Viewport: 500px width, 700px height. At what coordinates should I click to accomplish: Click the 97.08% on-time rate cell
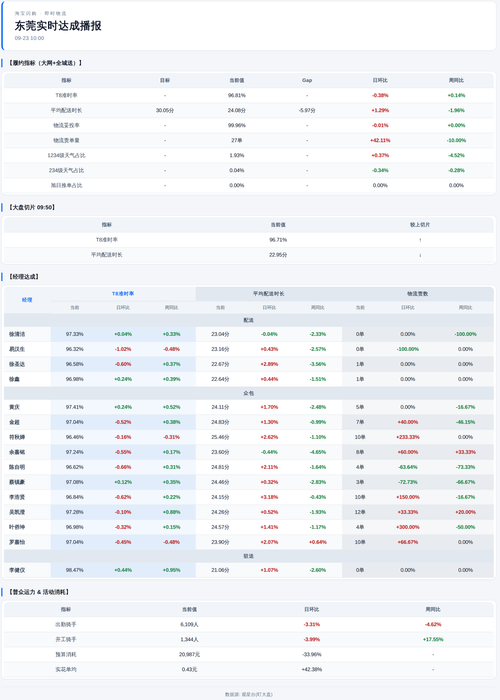coord(75,482)
